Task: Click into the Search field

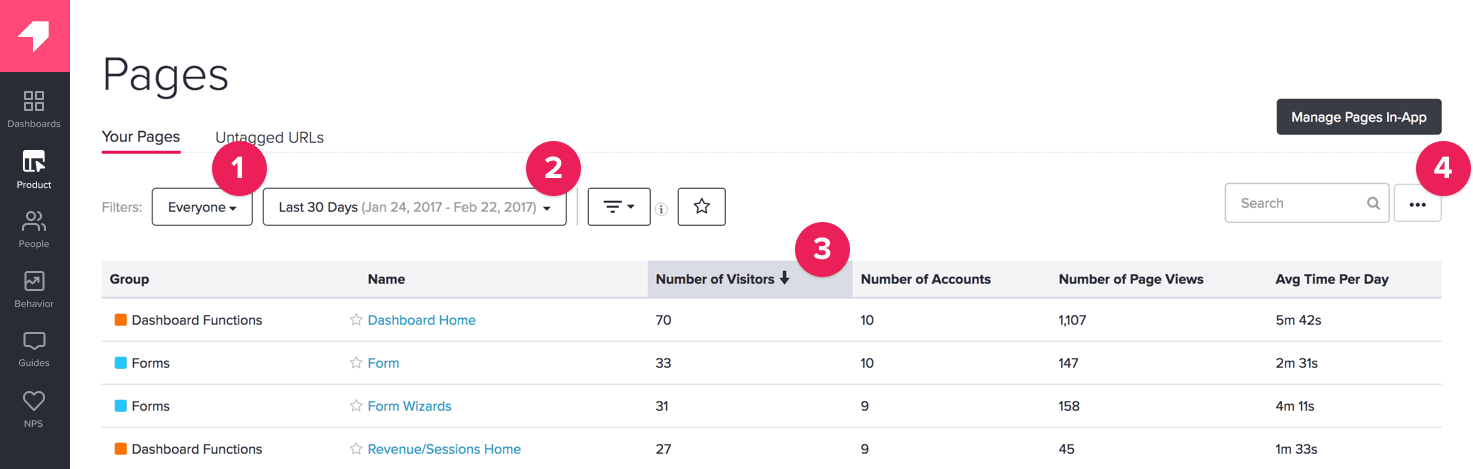Action: coord(1298,203)
